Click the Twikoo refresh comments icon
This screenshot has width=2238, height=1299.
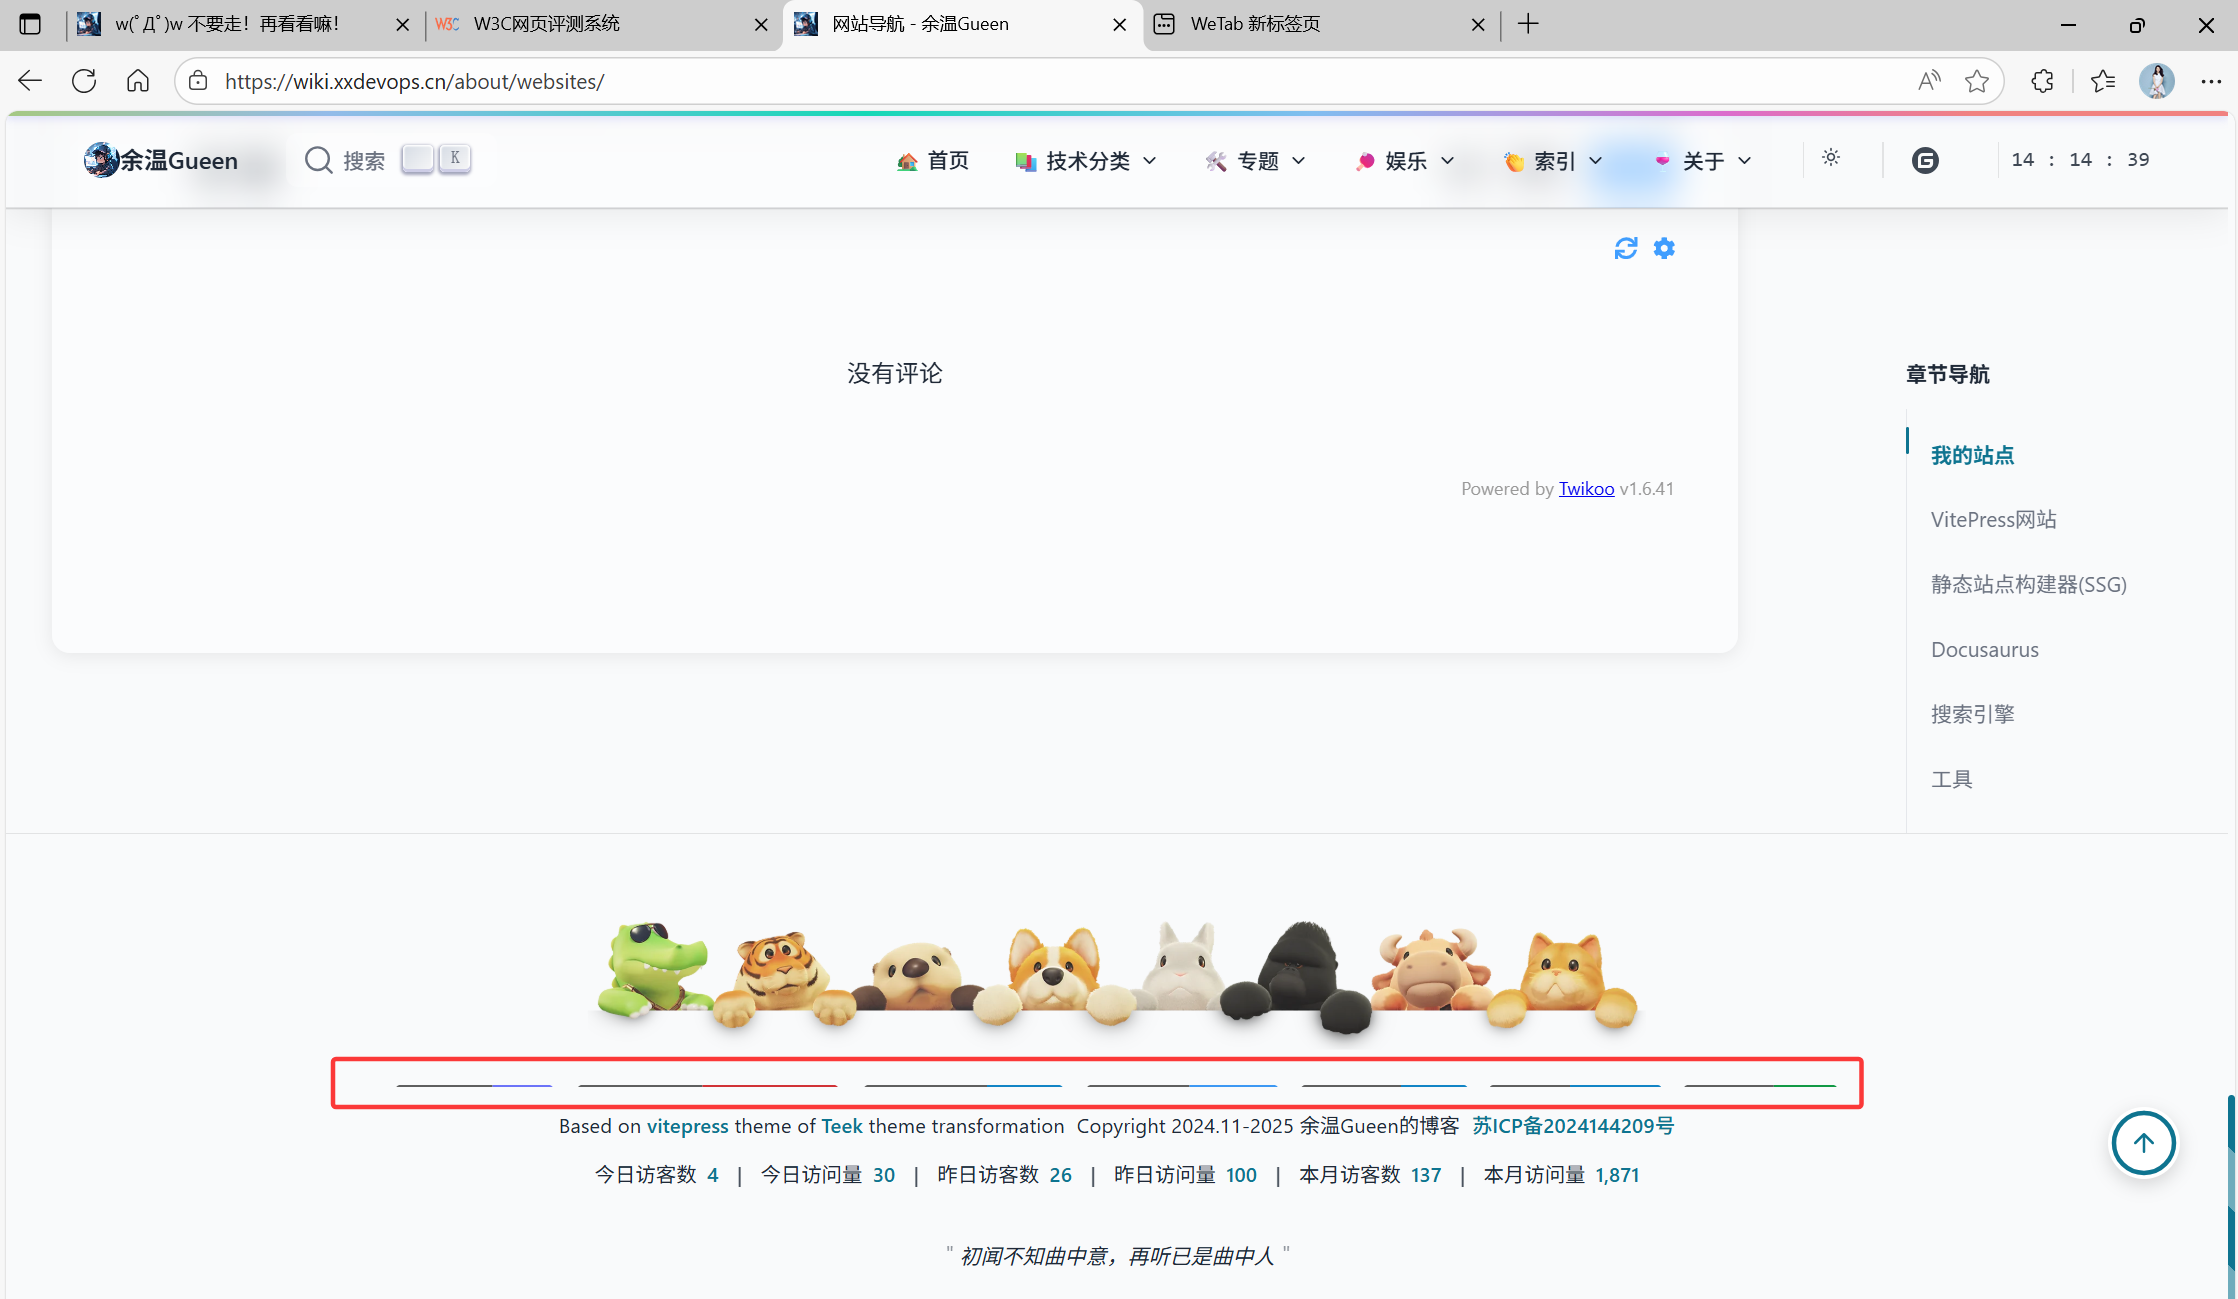pos(1625,248)
